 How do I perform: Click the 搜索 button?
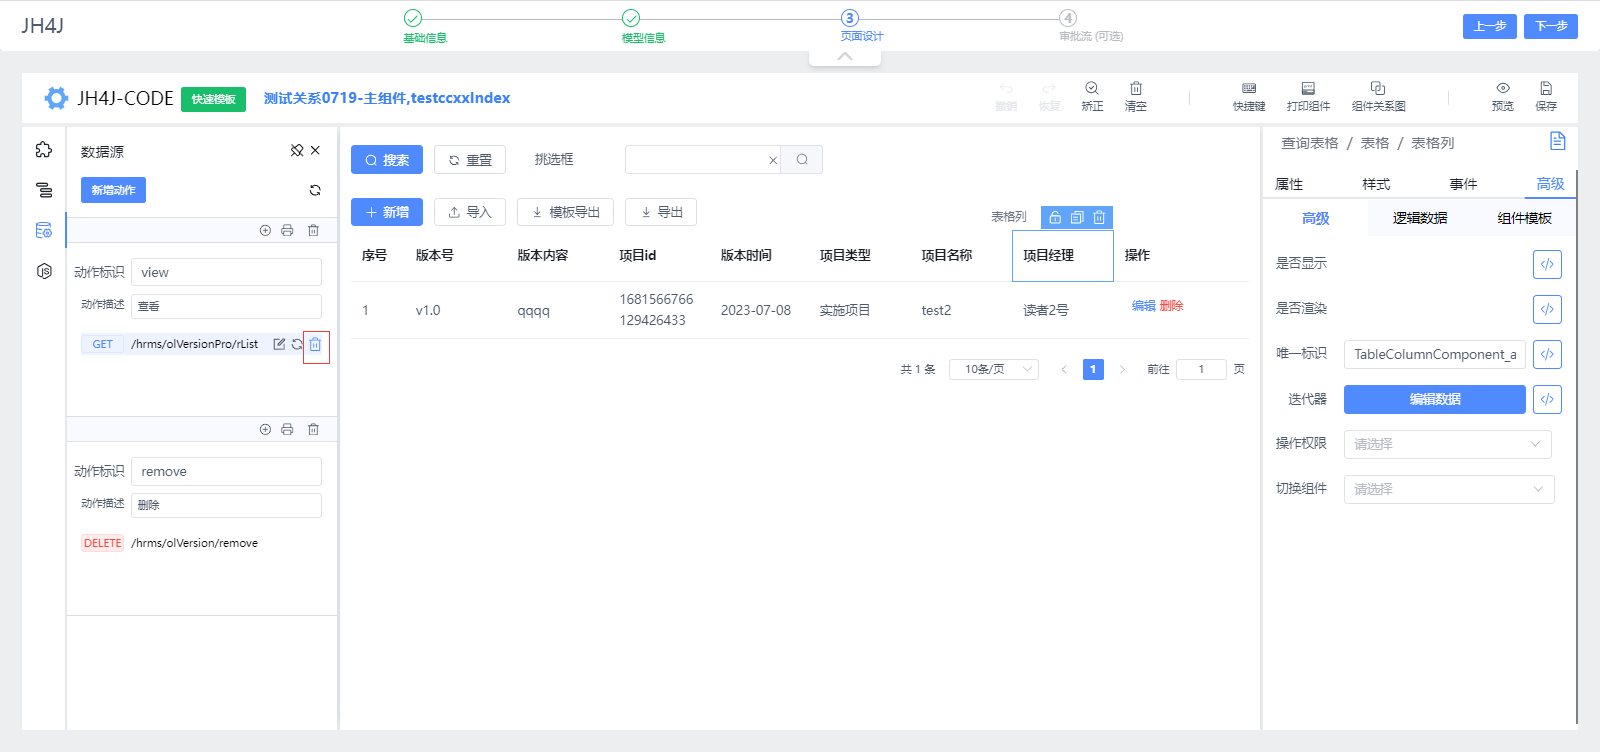pyautogui.click(x=387, y=160)
